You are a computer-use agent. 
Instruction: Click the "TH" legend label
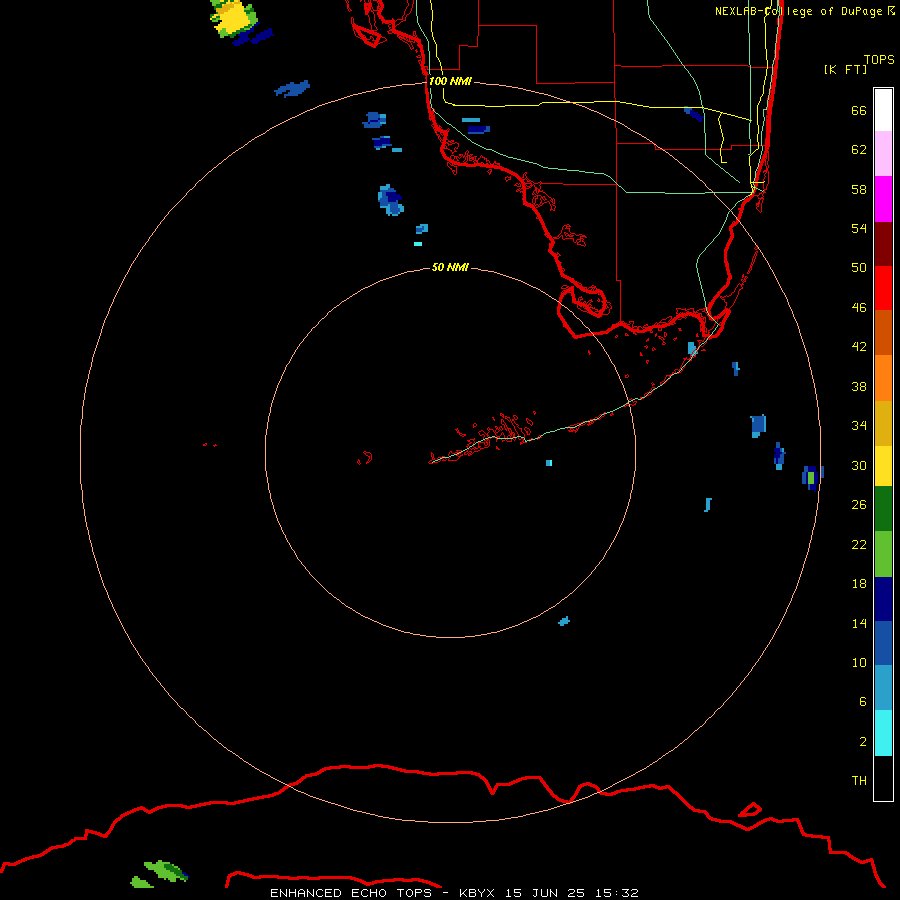(859, 781)
